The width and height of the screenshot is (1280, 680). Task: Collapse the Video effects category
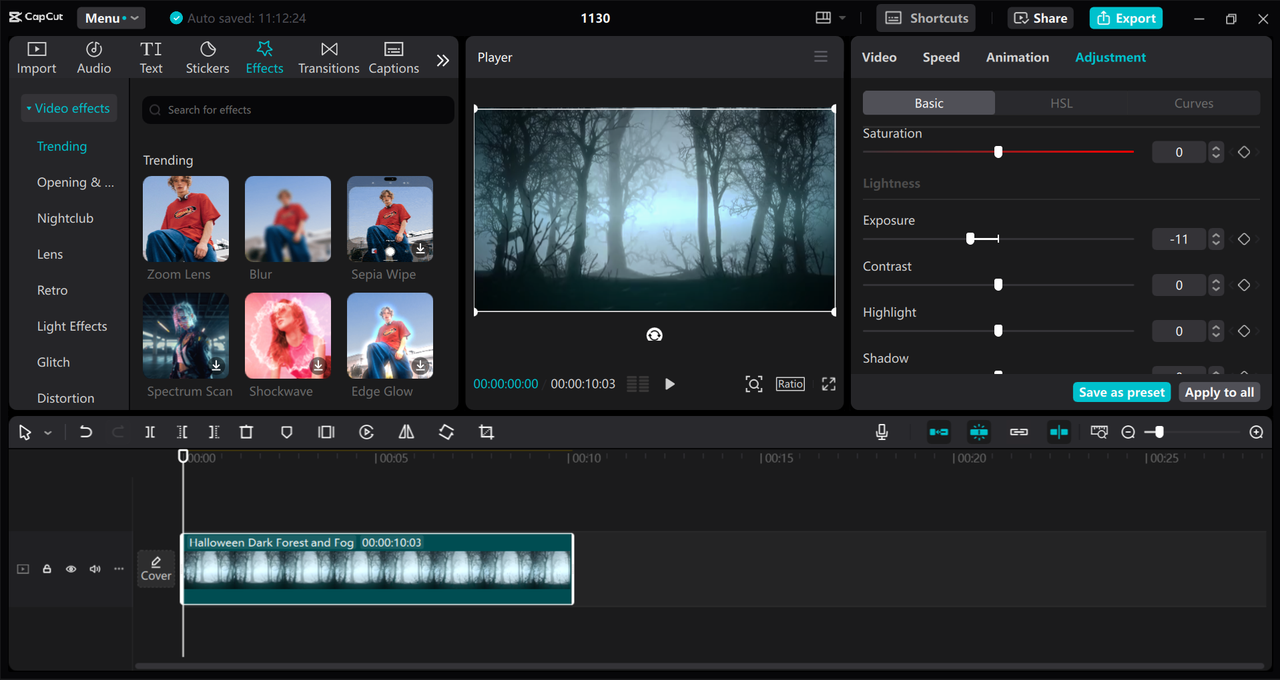click(x=69, y=108)
